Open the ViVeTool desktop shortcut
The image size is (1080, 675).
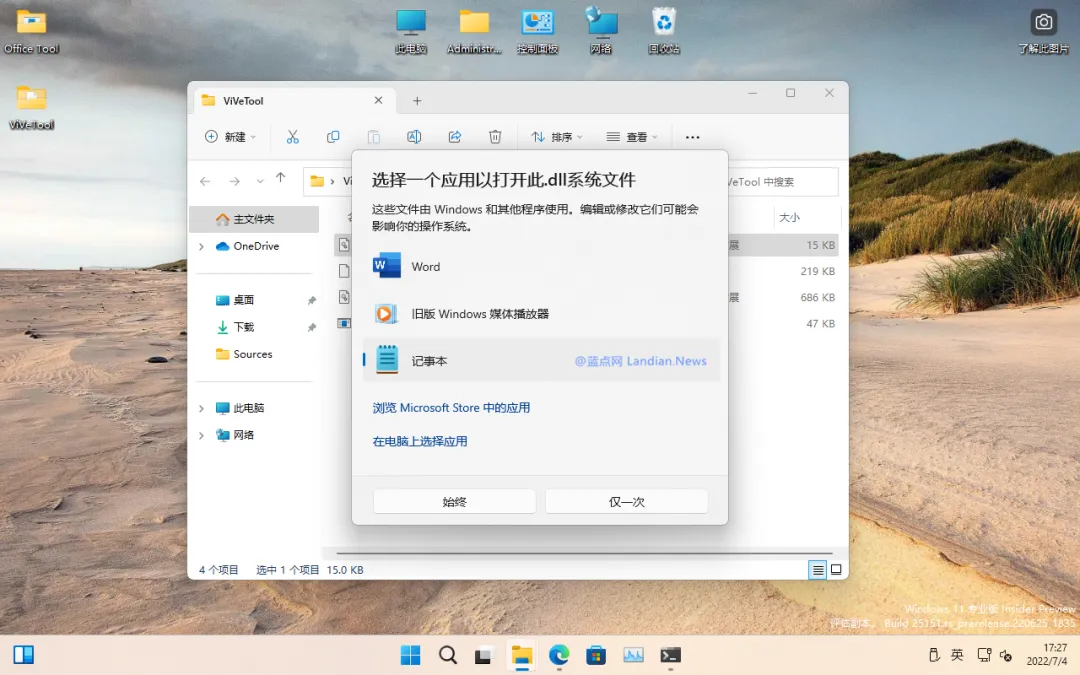tap(30, 100)
